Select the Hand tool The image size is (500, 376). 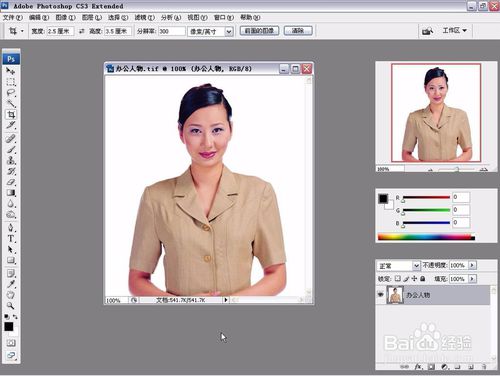(11, 295)
